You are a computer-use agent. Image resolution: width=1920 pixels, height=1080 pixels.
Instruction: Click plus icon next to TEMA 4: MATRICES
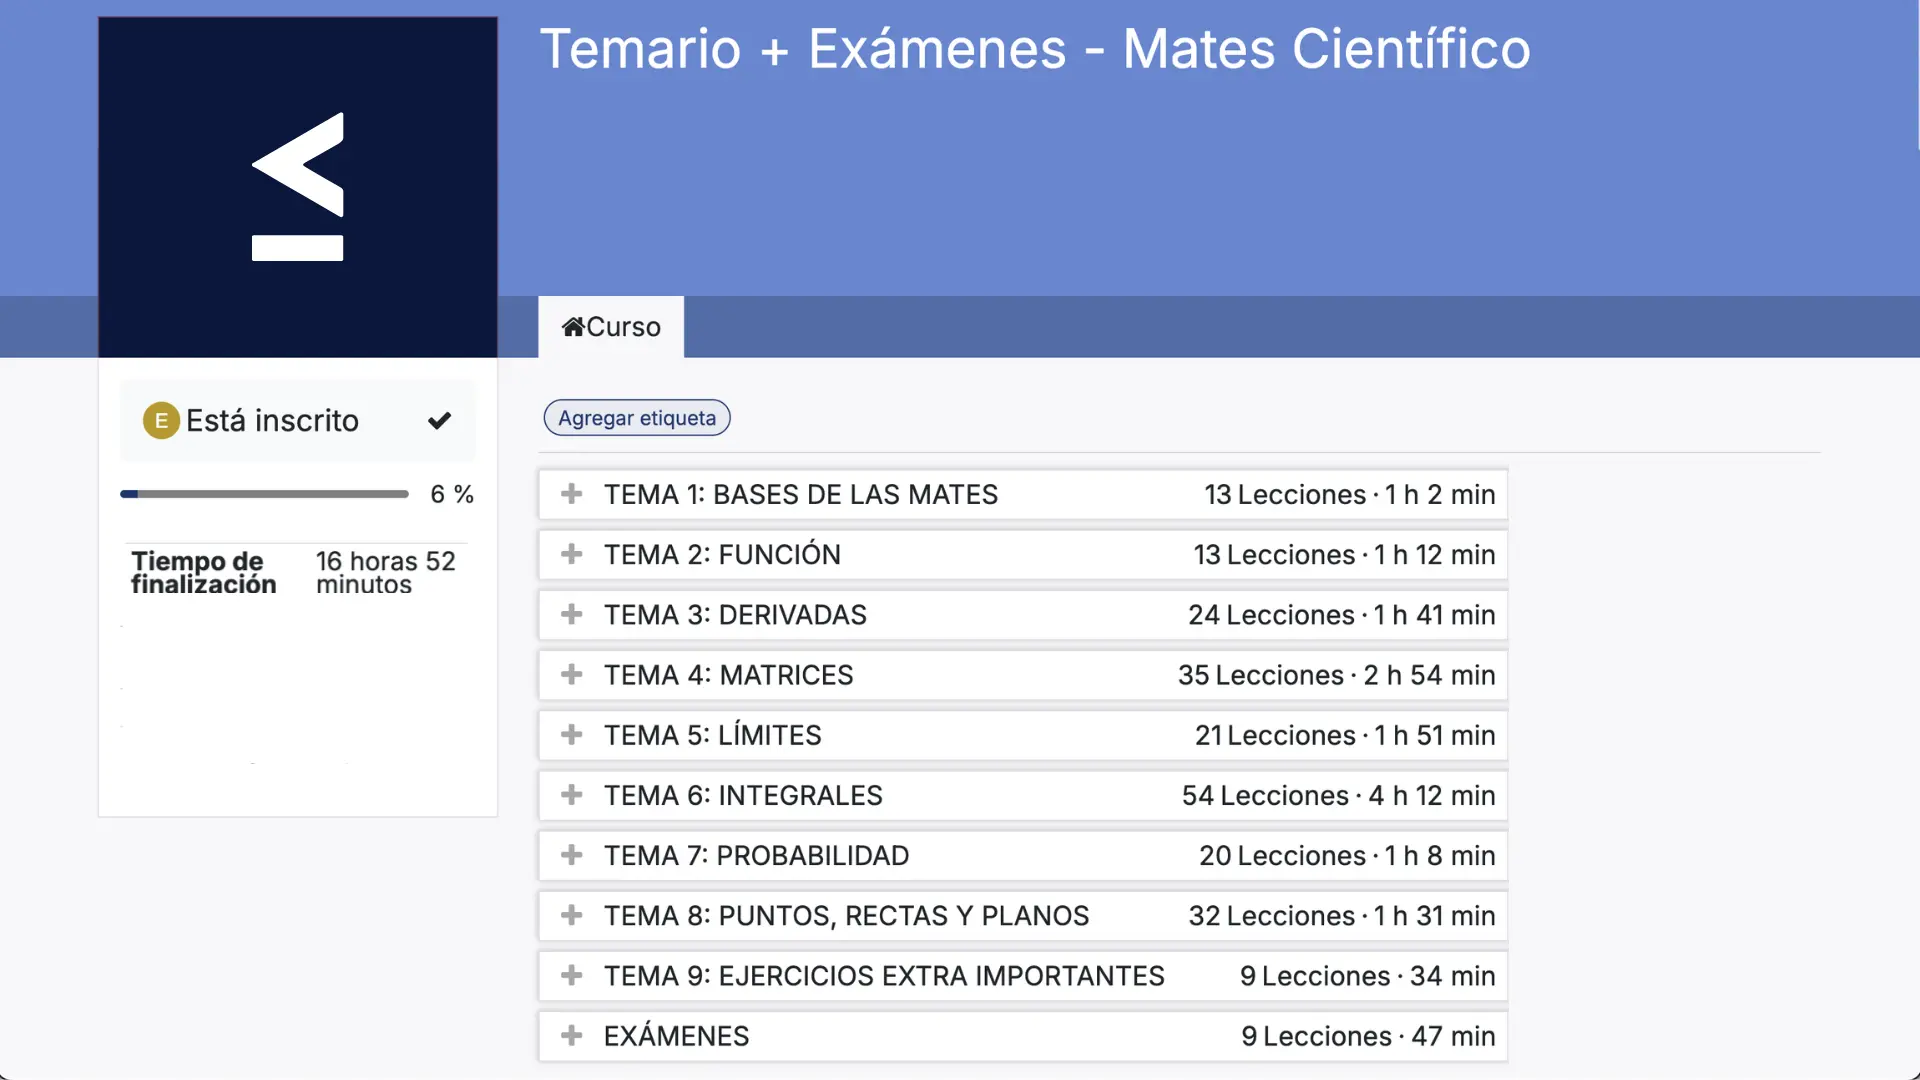571,675
